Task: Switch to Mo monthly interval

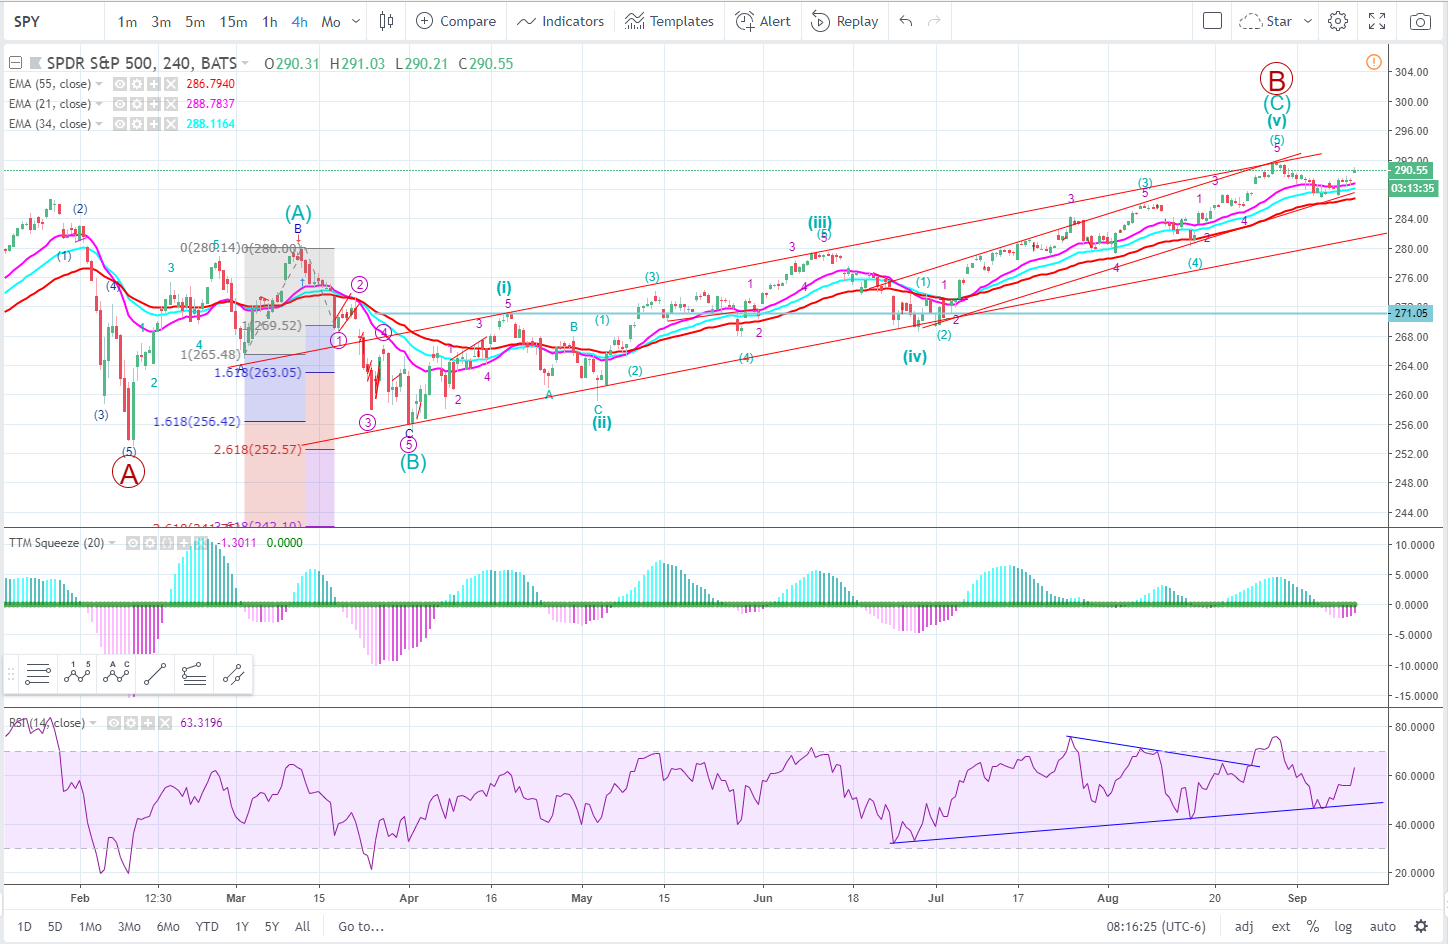Action: (331, 21)
